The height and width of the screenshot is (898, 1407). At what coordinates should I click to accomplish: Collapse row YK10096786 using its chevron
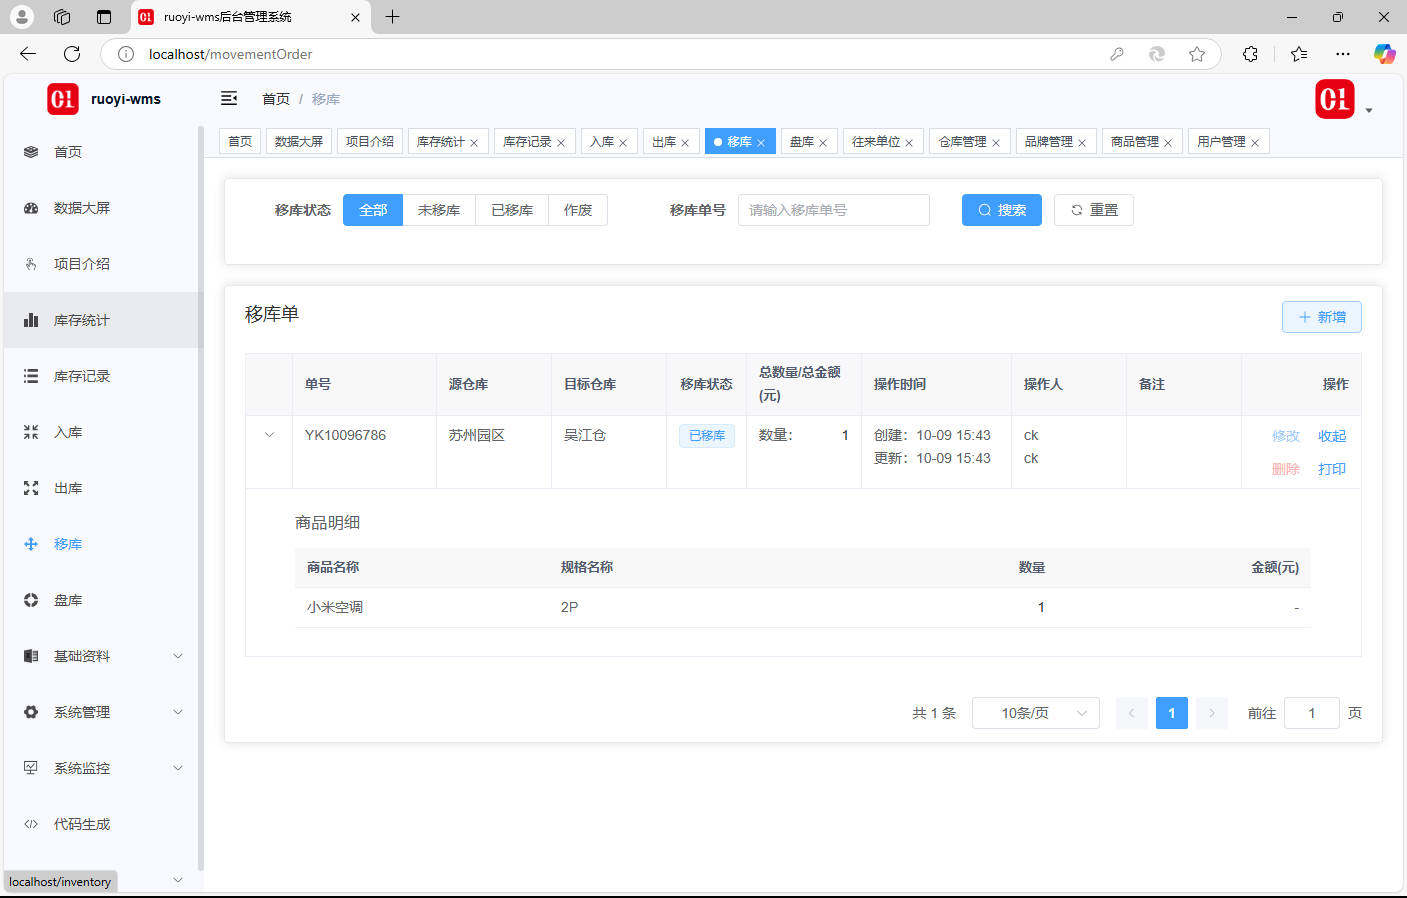coord(269,435)
